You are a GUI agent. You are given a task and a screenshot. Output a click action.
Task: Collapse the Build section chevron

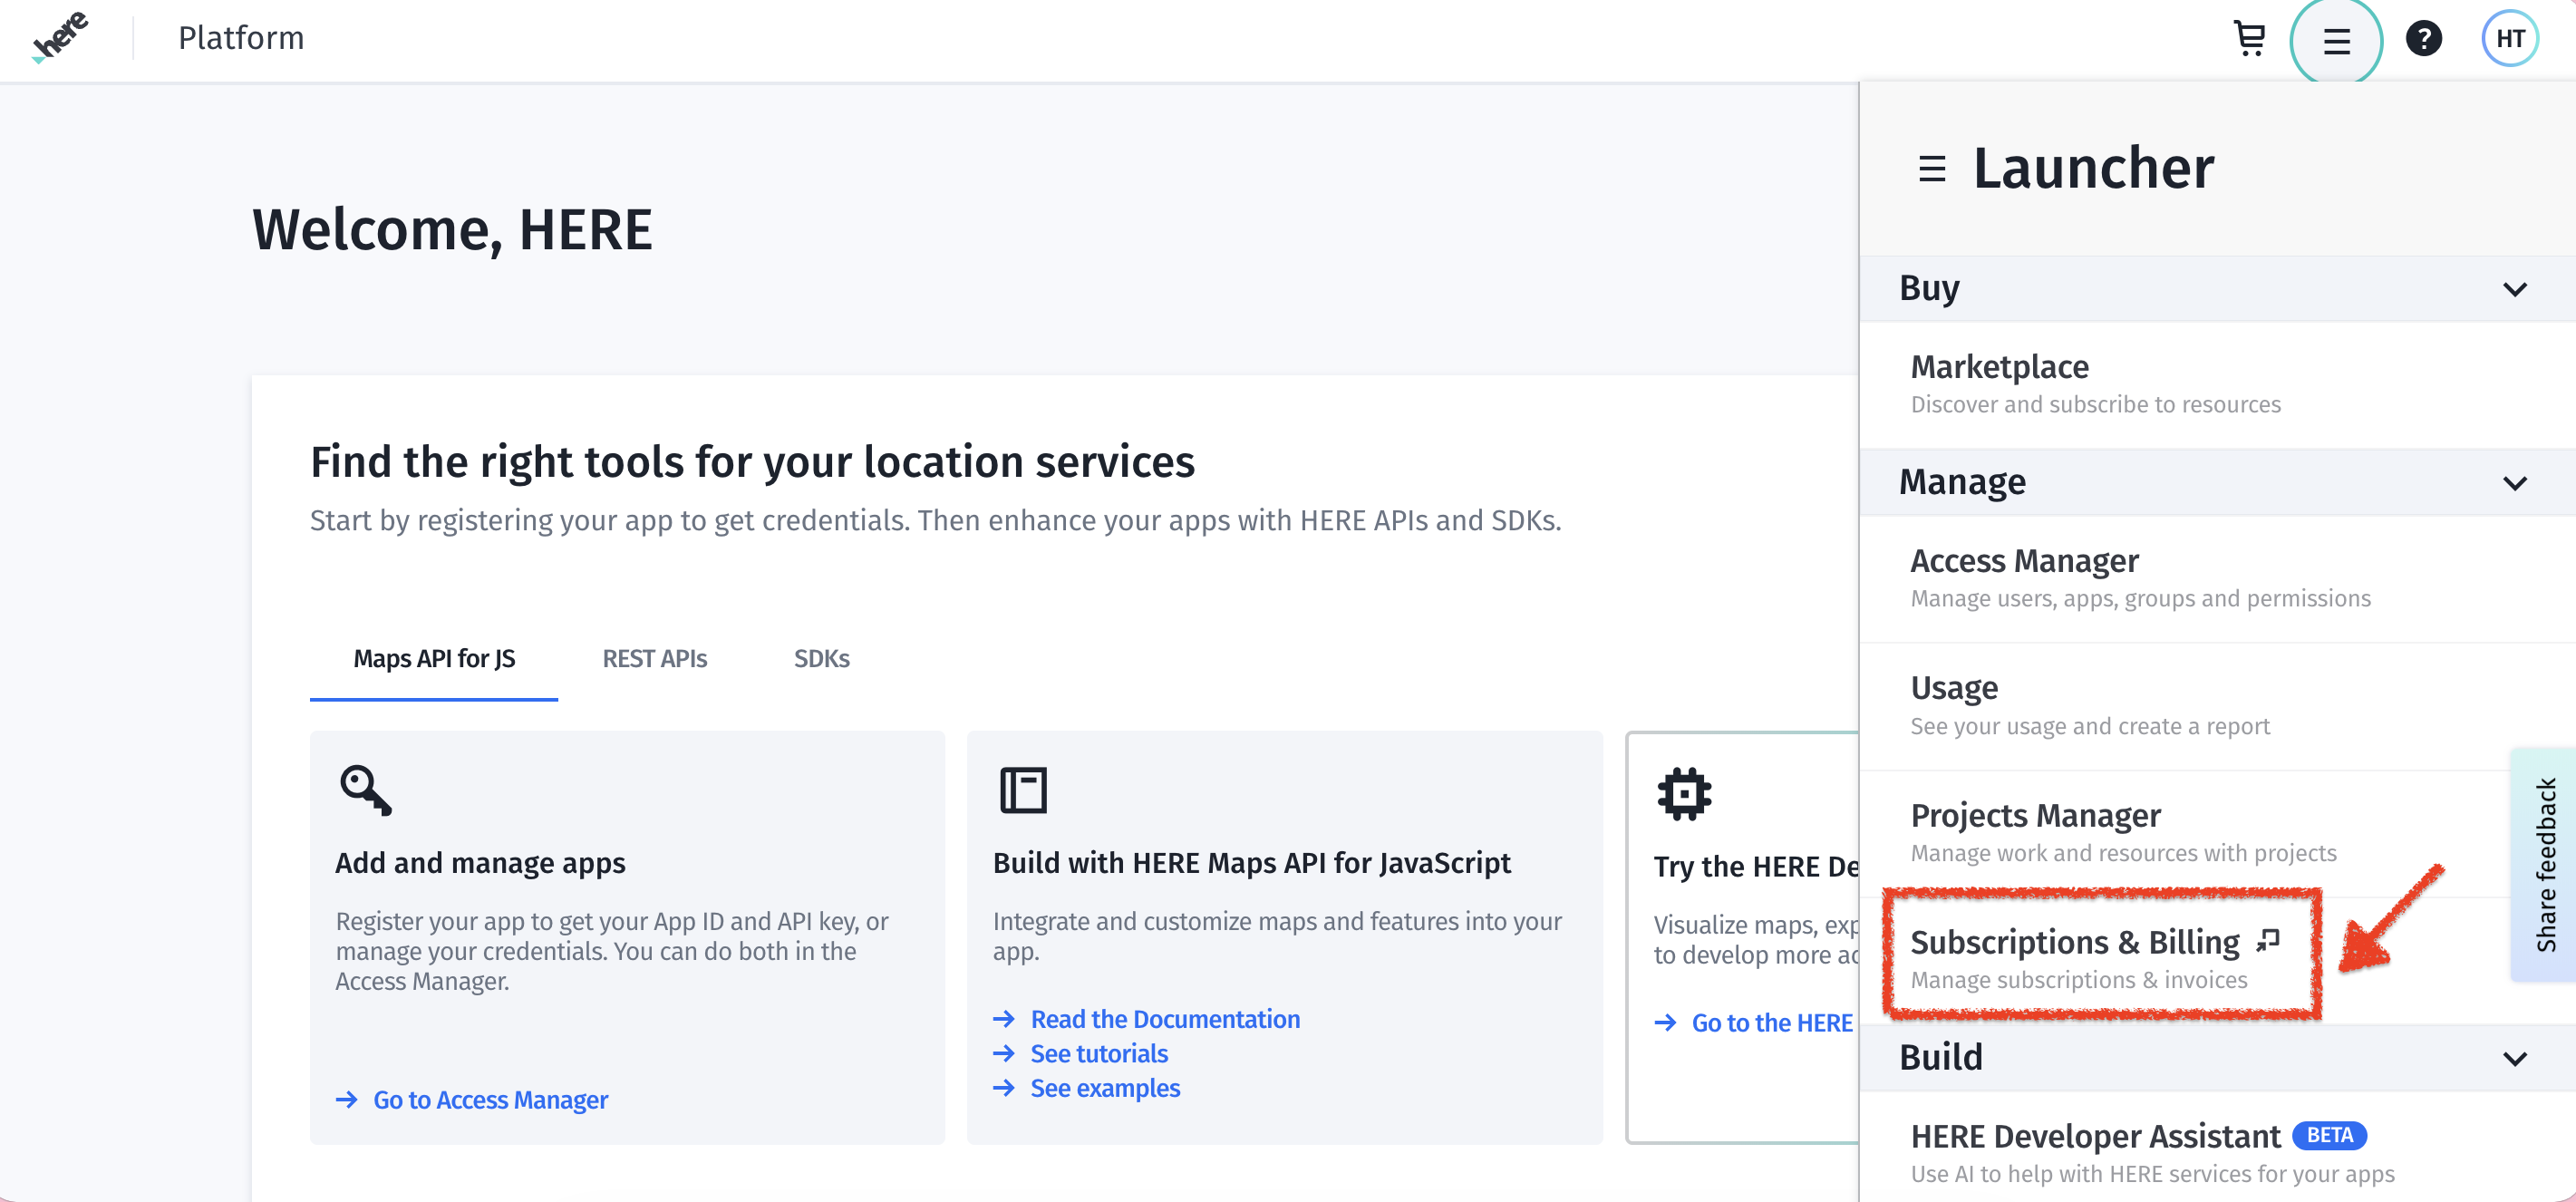[2515, 1058]
